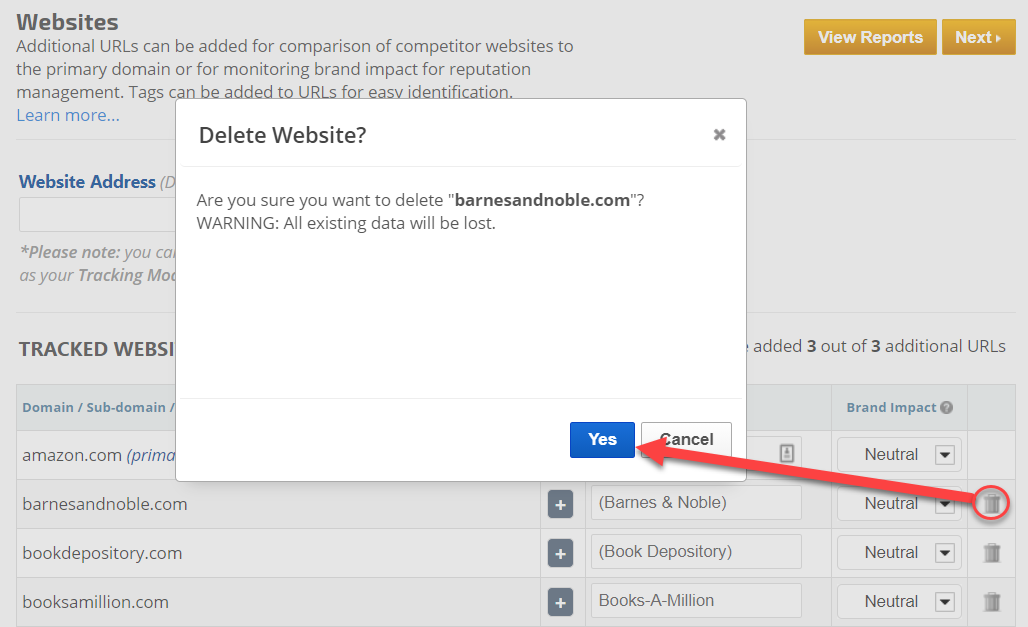Click the View Reports button
The image size is (1028, 627).
870,37
